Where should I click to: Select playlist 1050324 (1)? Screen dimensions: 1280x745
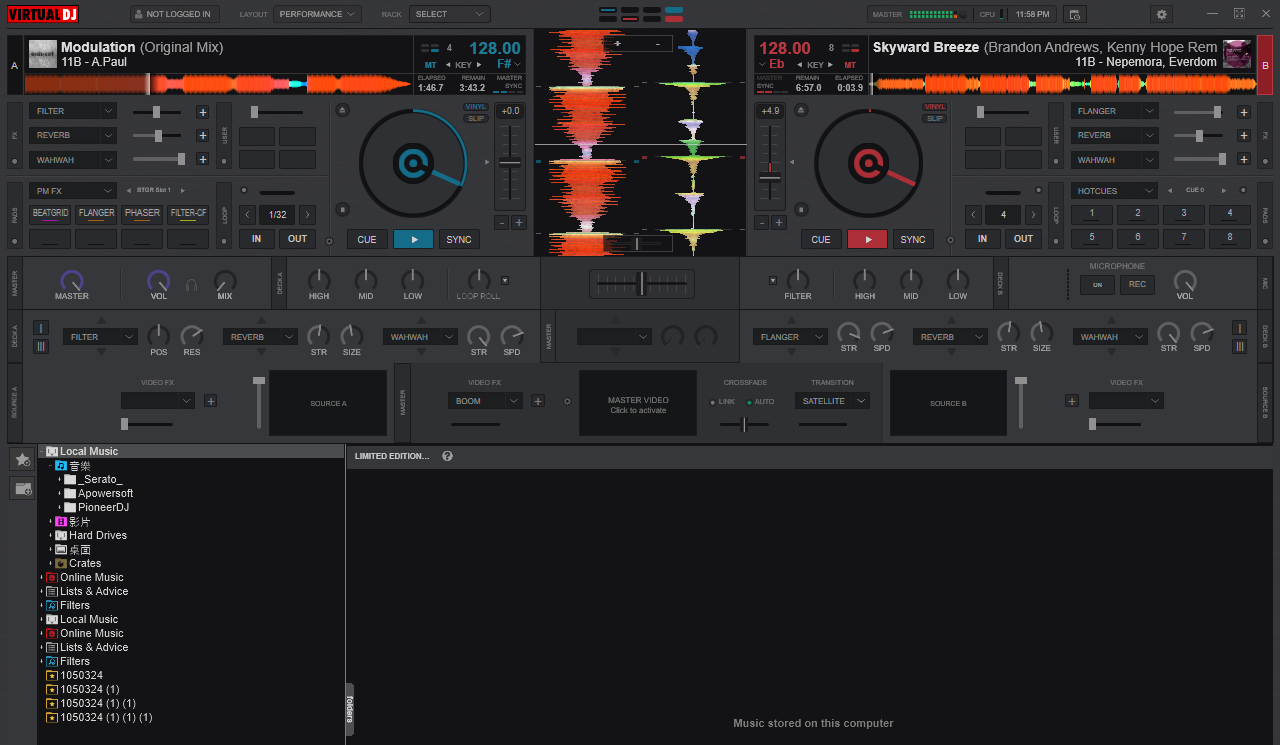(x=89, y=690)
